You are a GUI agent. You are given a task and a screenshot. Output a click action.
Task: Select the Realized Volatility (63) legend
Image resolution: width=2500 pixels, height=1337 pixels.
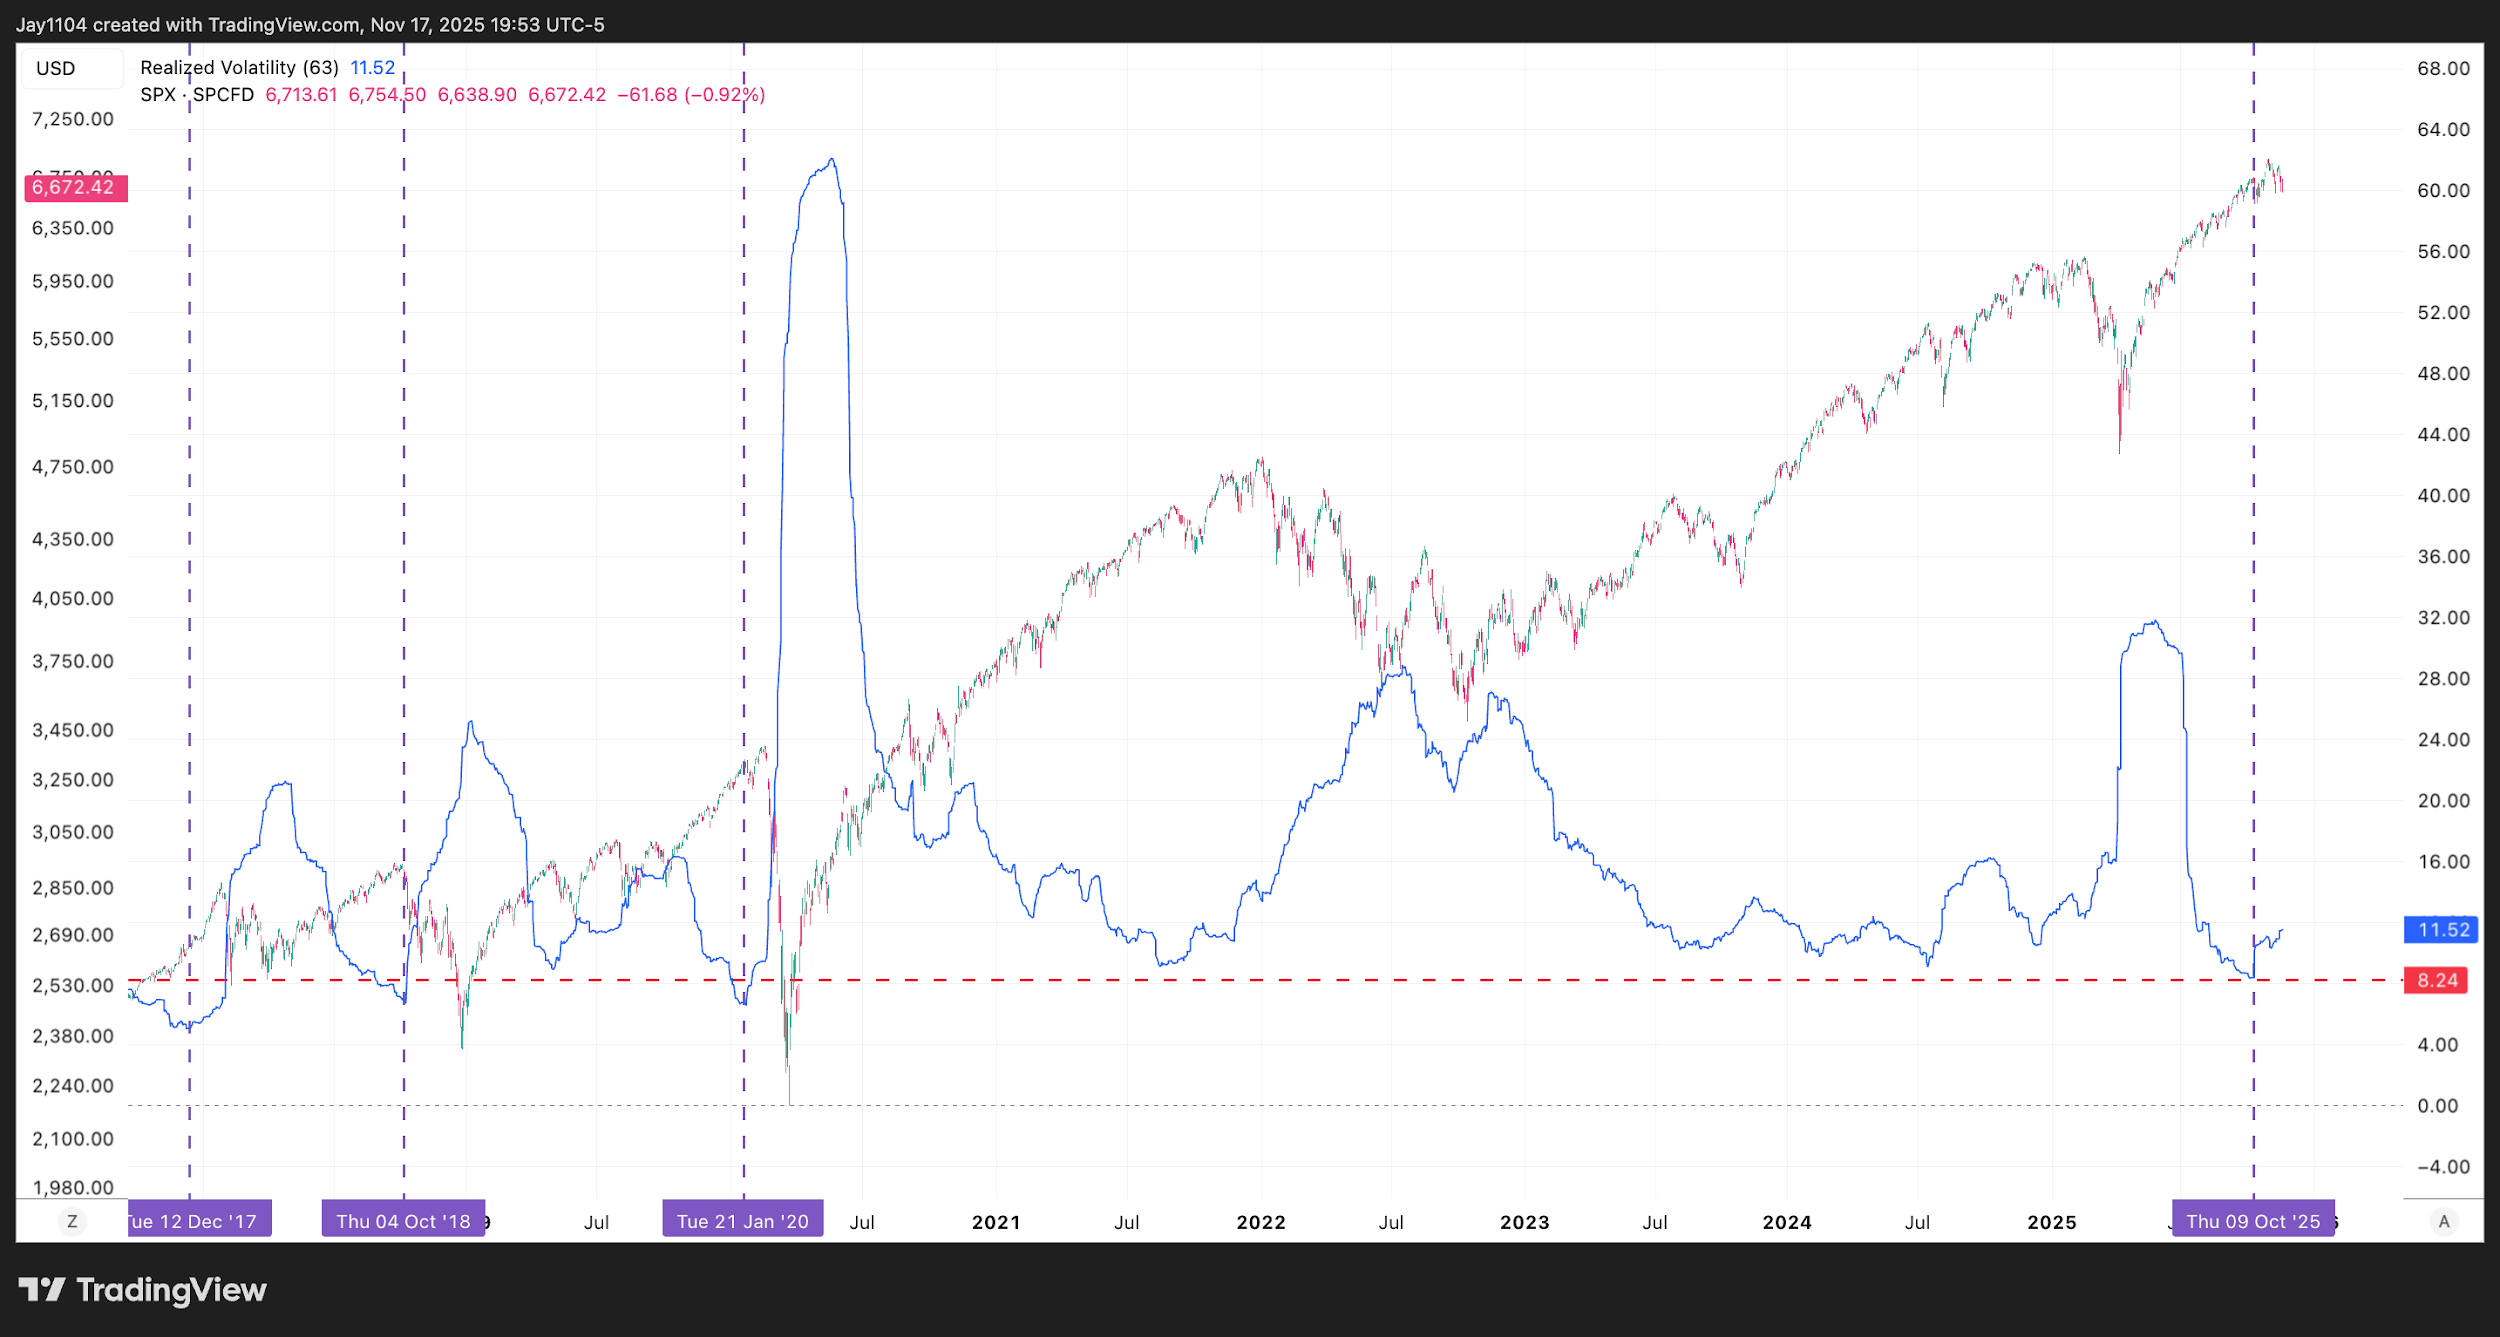(x=239, y=67)
